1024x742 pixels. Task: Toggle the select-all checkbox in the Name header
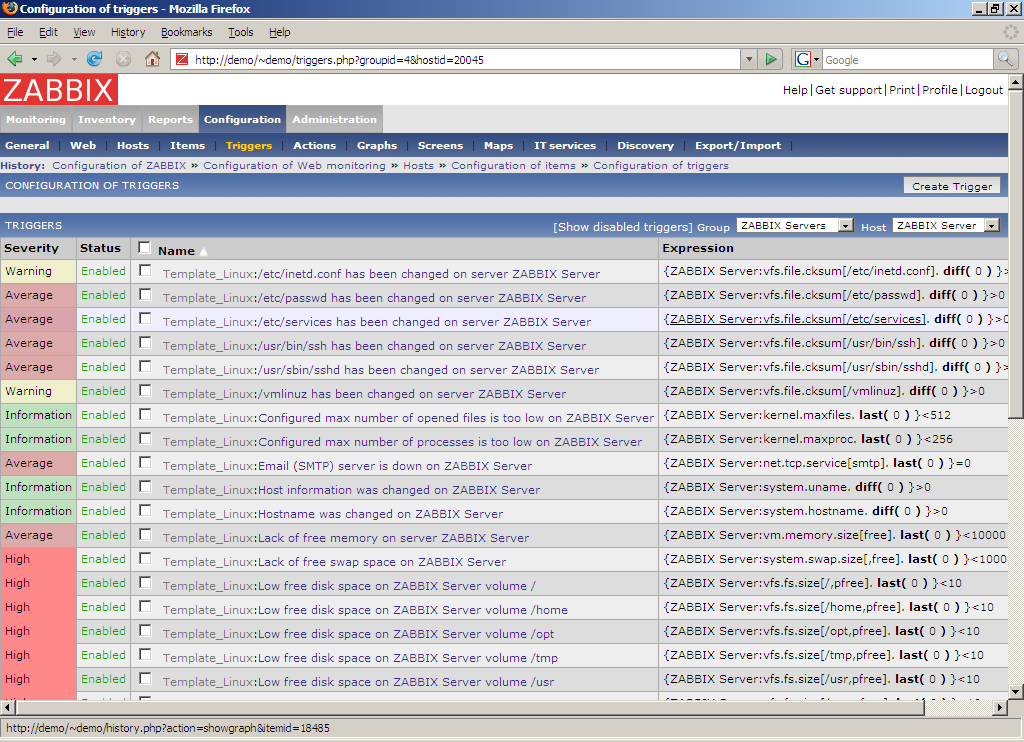(144, 248)
